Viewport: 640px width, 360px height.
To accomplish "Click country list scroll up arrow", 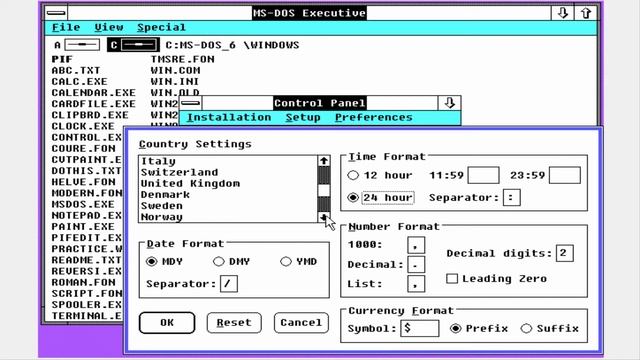I will 324,161.
